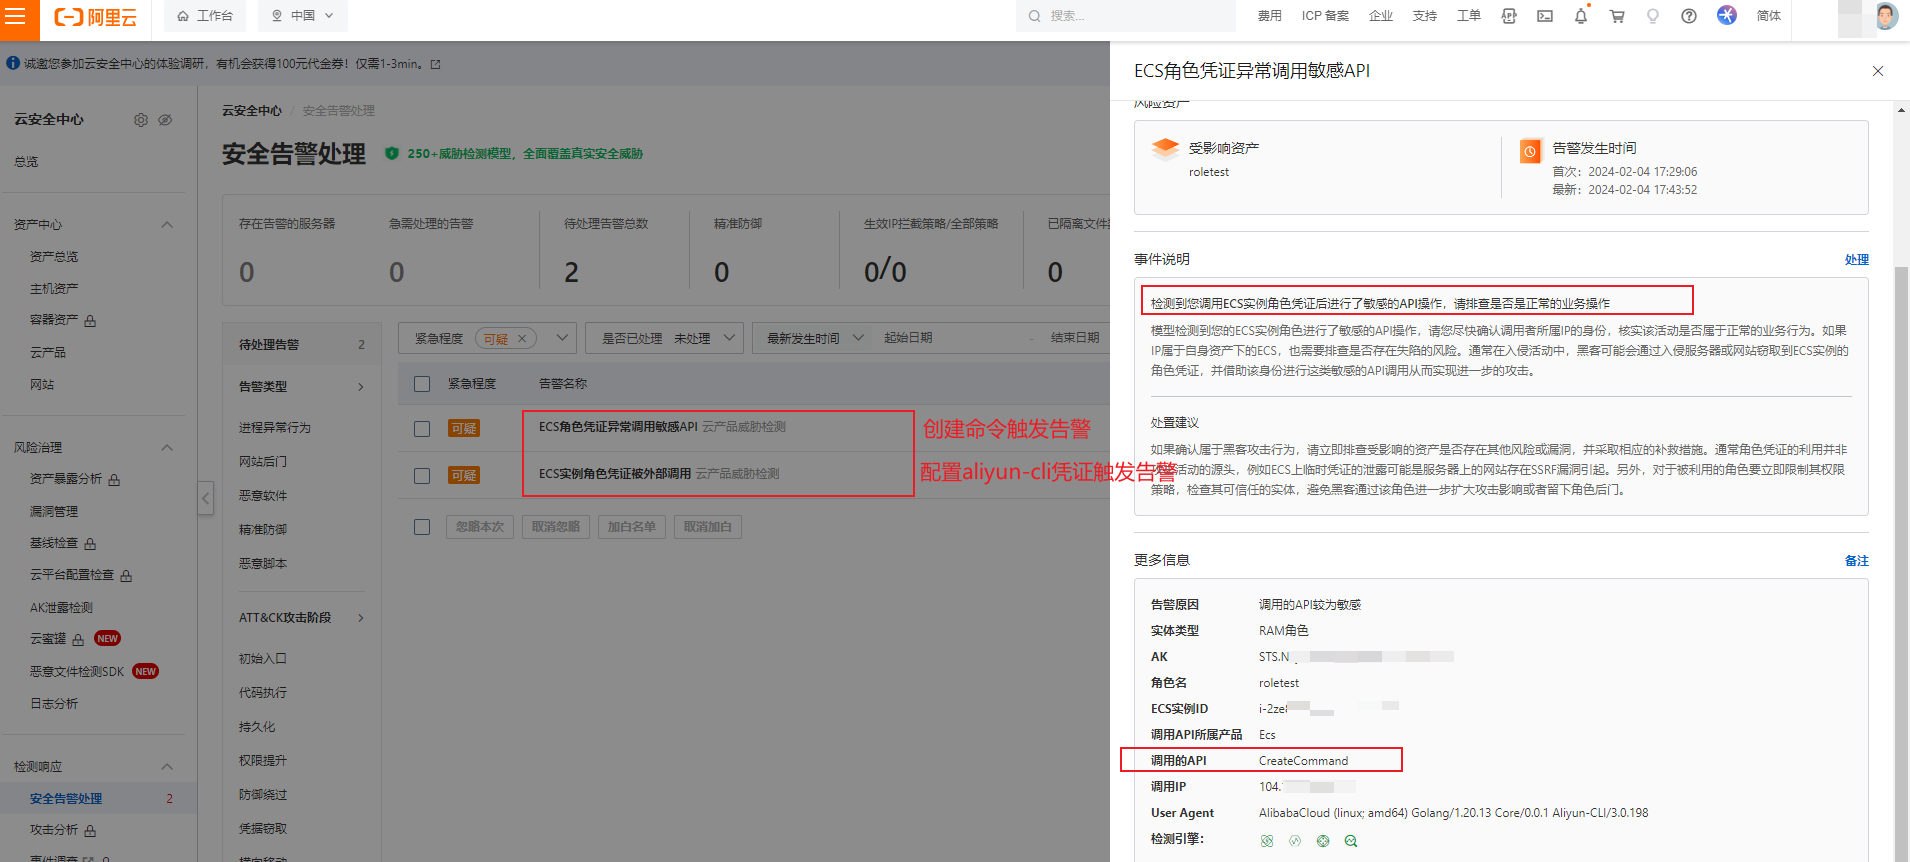
Task: Click the lightbulb tips icon
Action: pos(1653,16)
